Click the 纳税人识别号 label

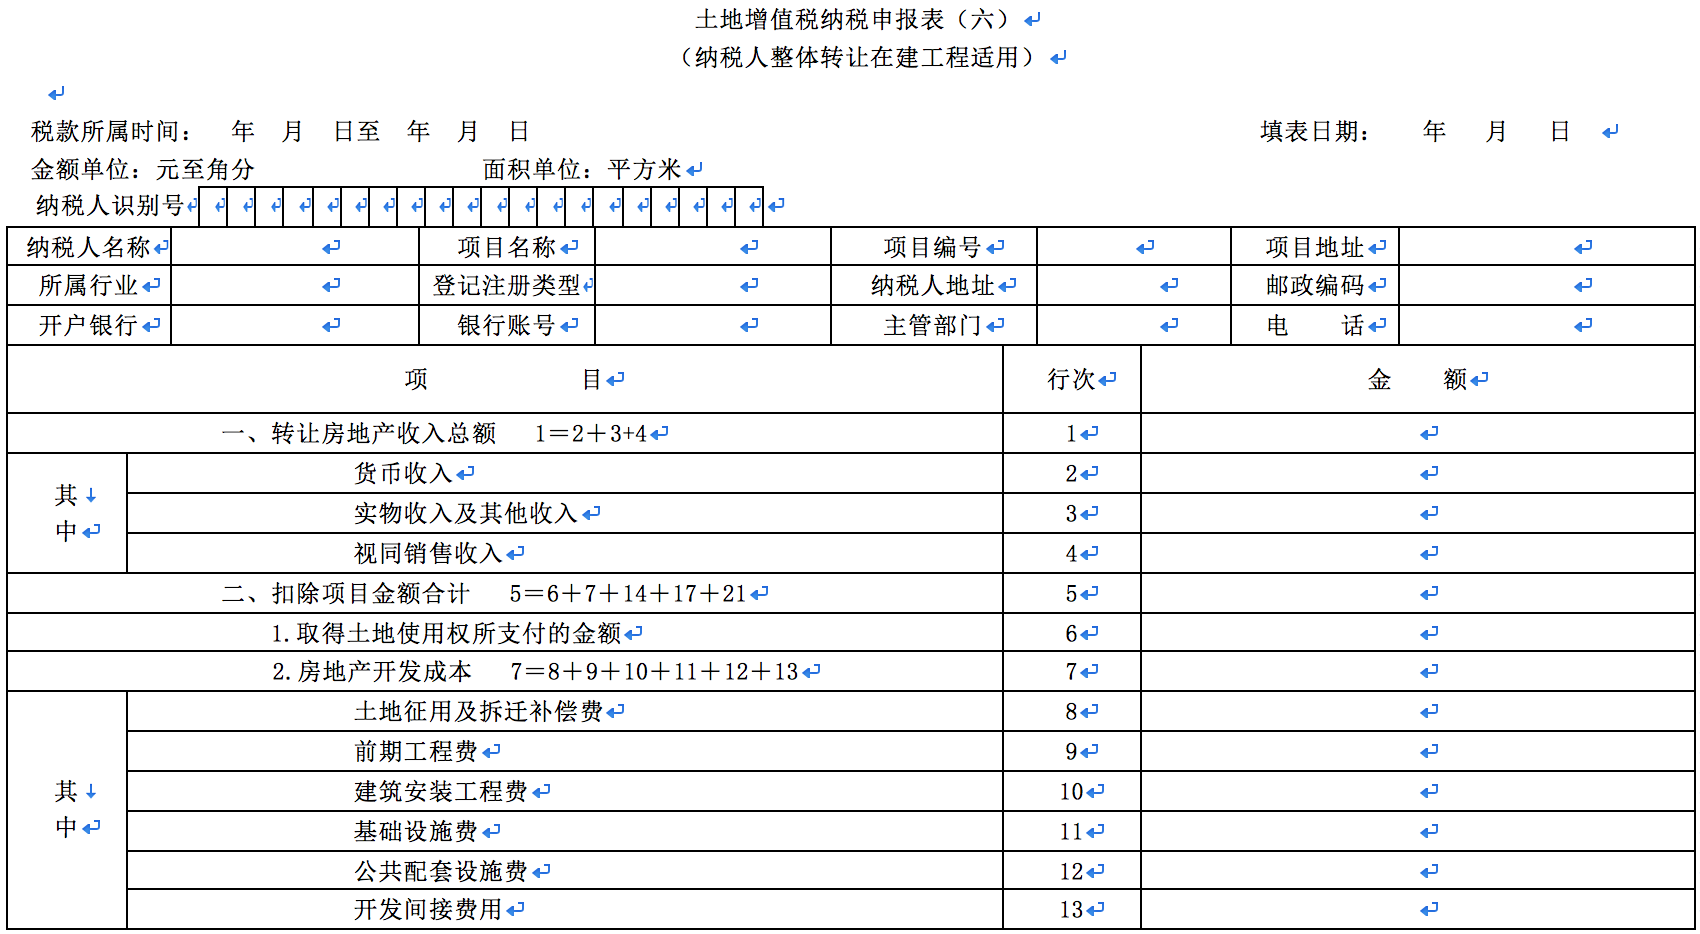tap(110, 206)
